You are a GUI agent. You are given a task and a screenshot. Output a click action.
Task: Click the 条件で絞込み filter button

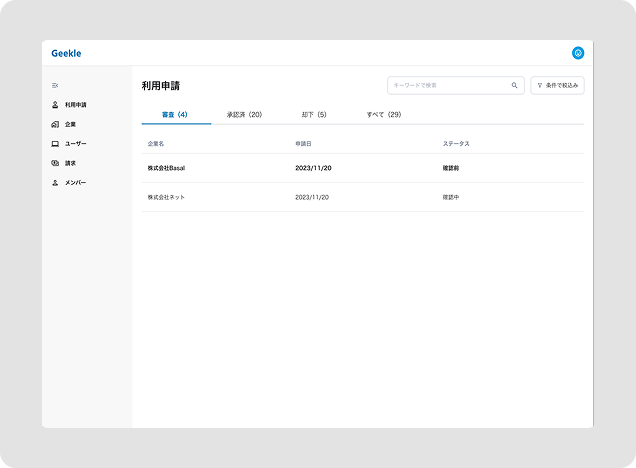click(x=557, y=85)
